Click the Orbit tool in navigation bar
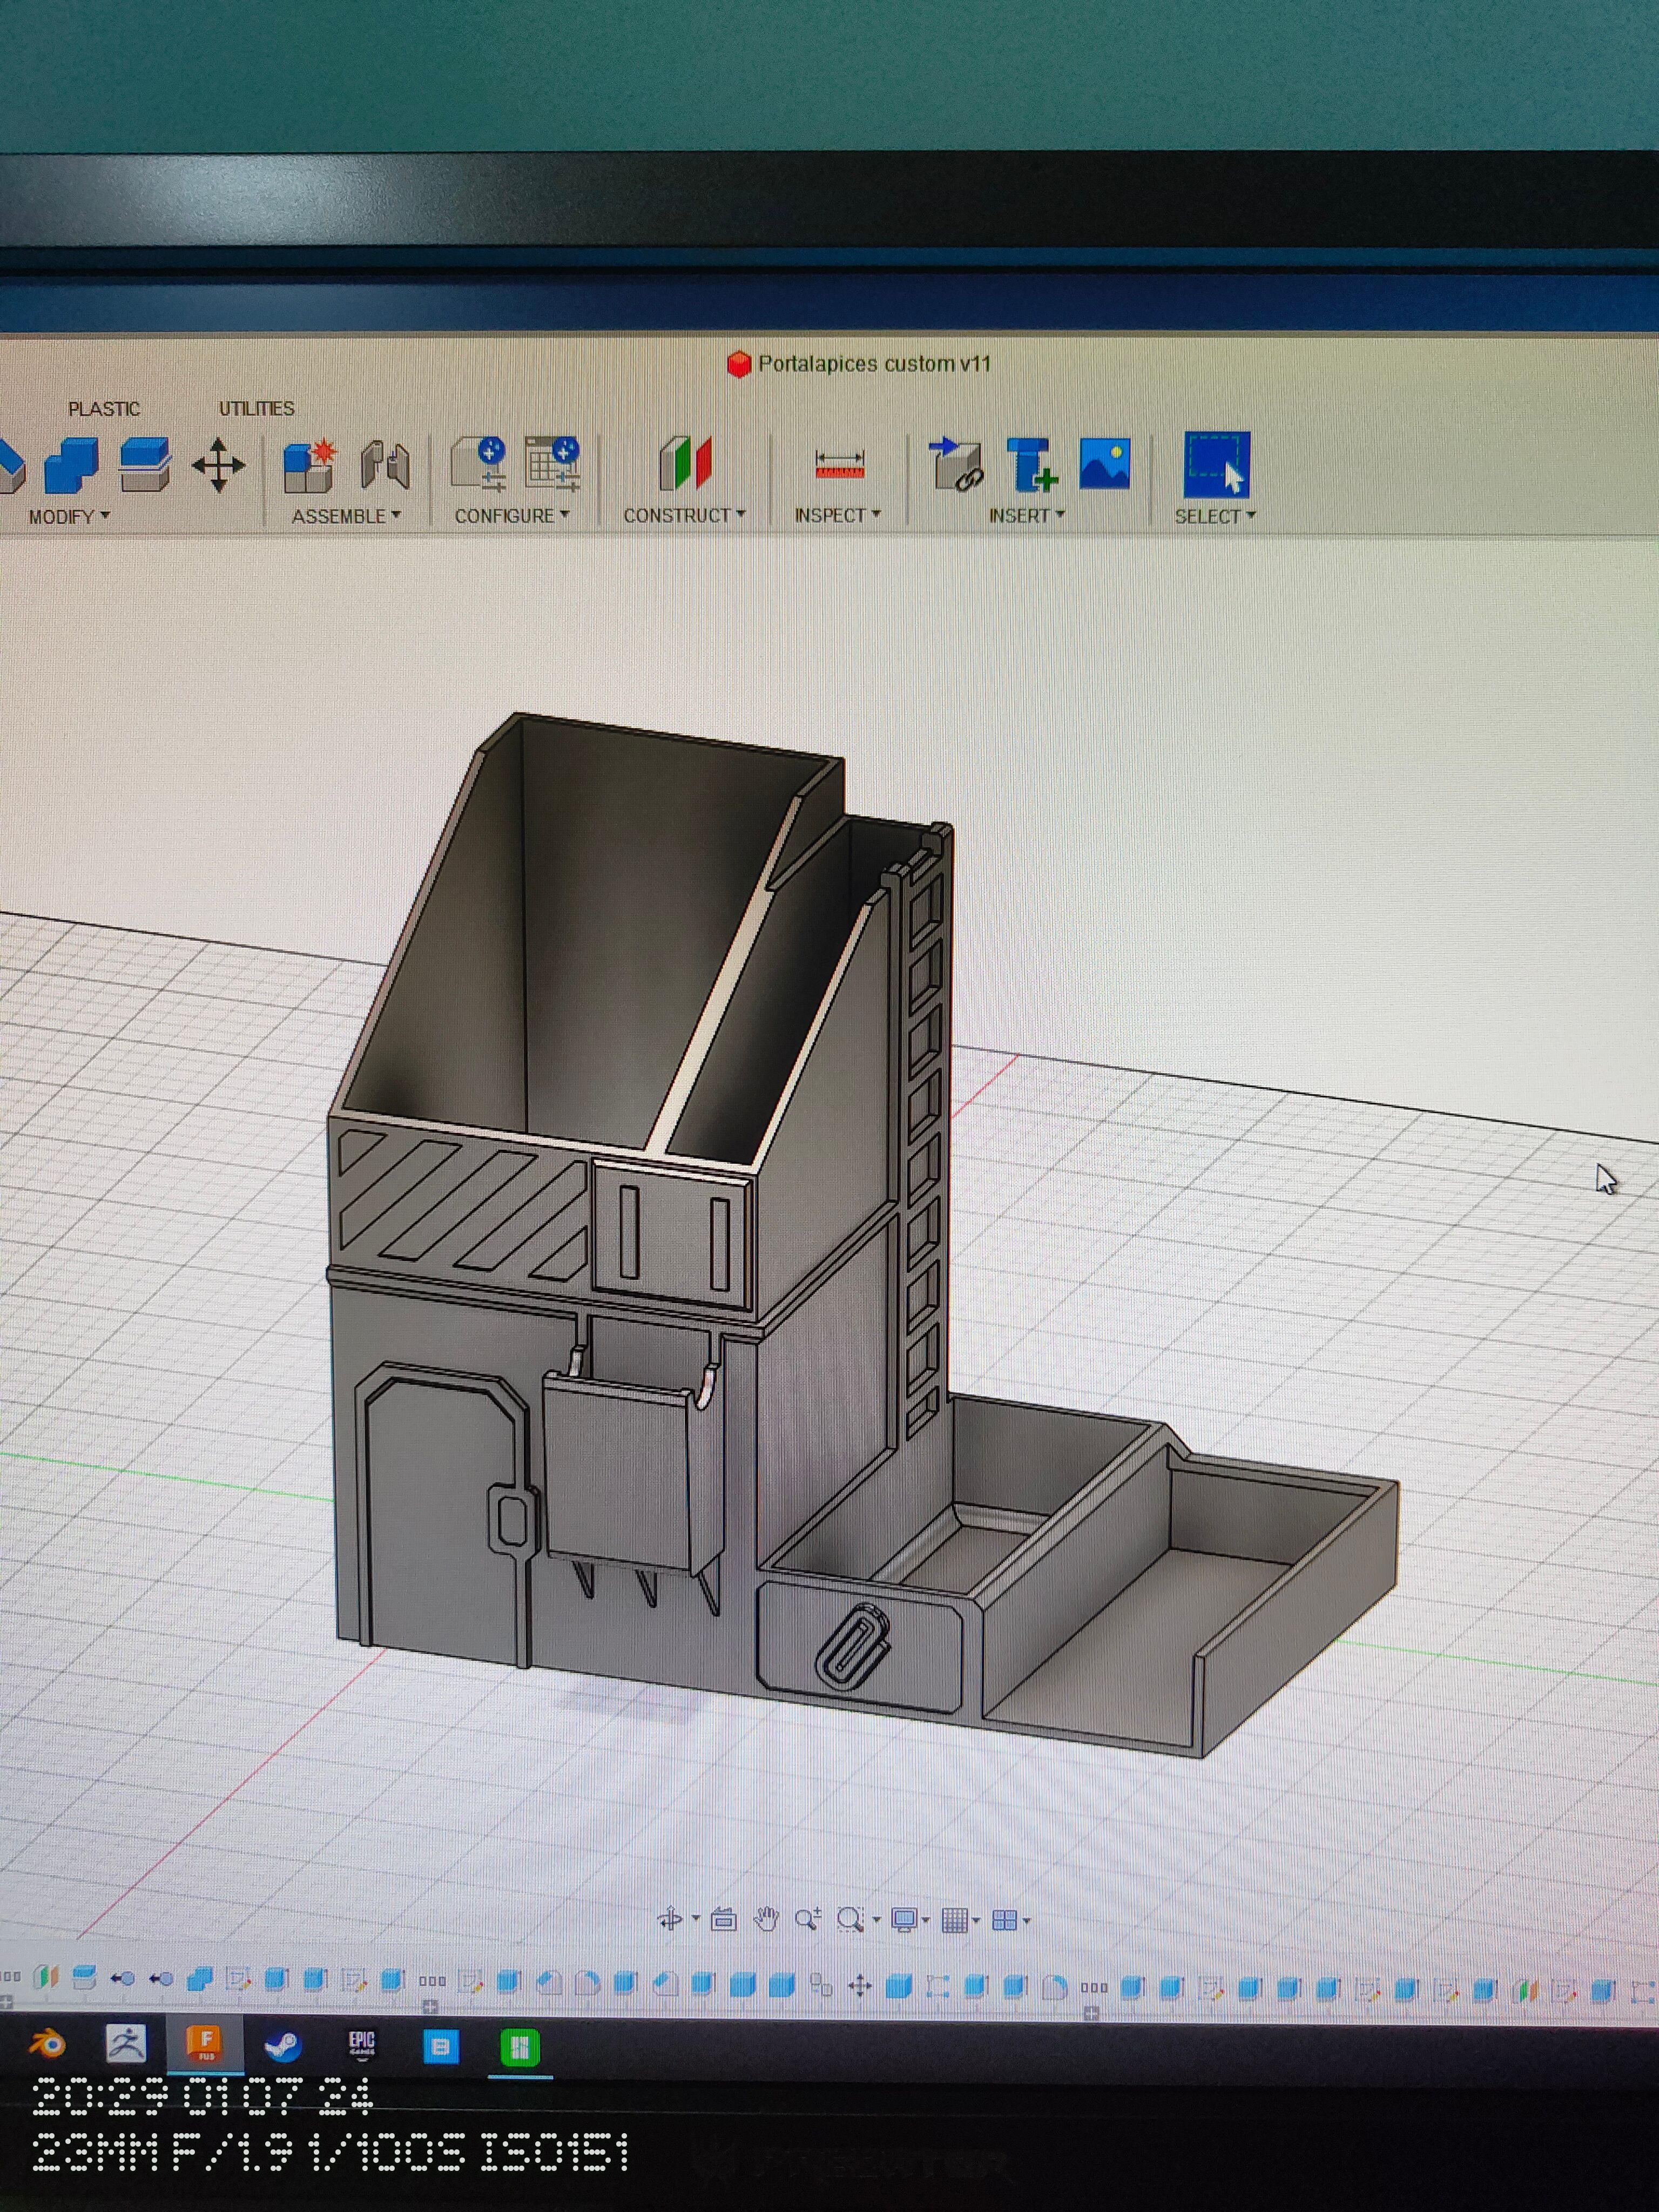The image size is (1659, 2212). (x=670, y=1919)
